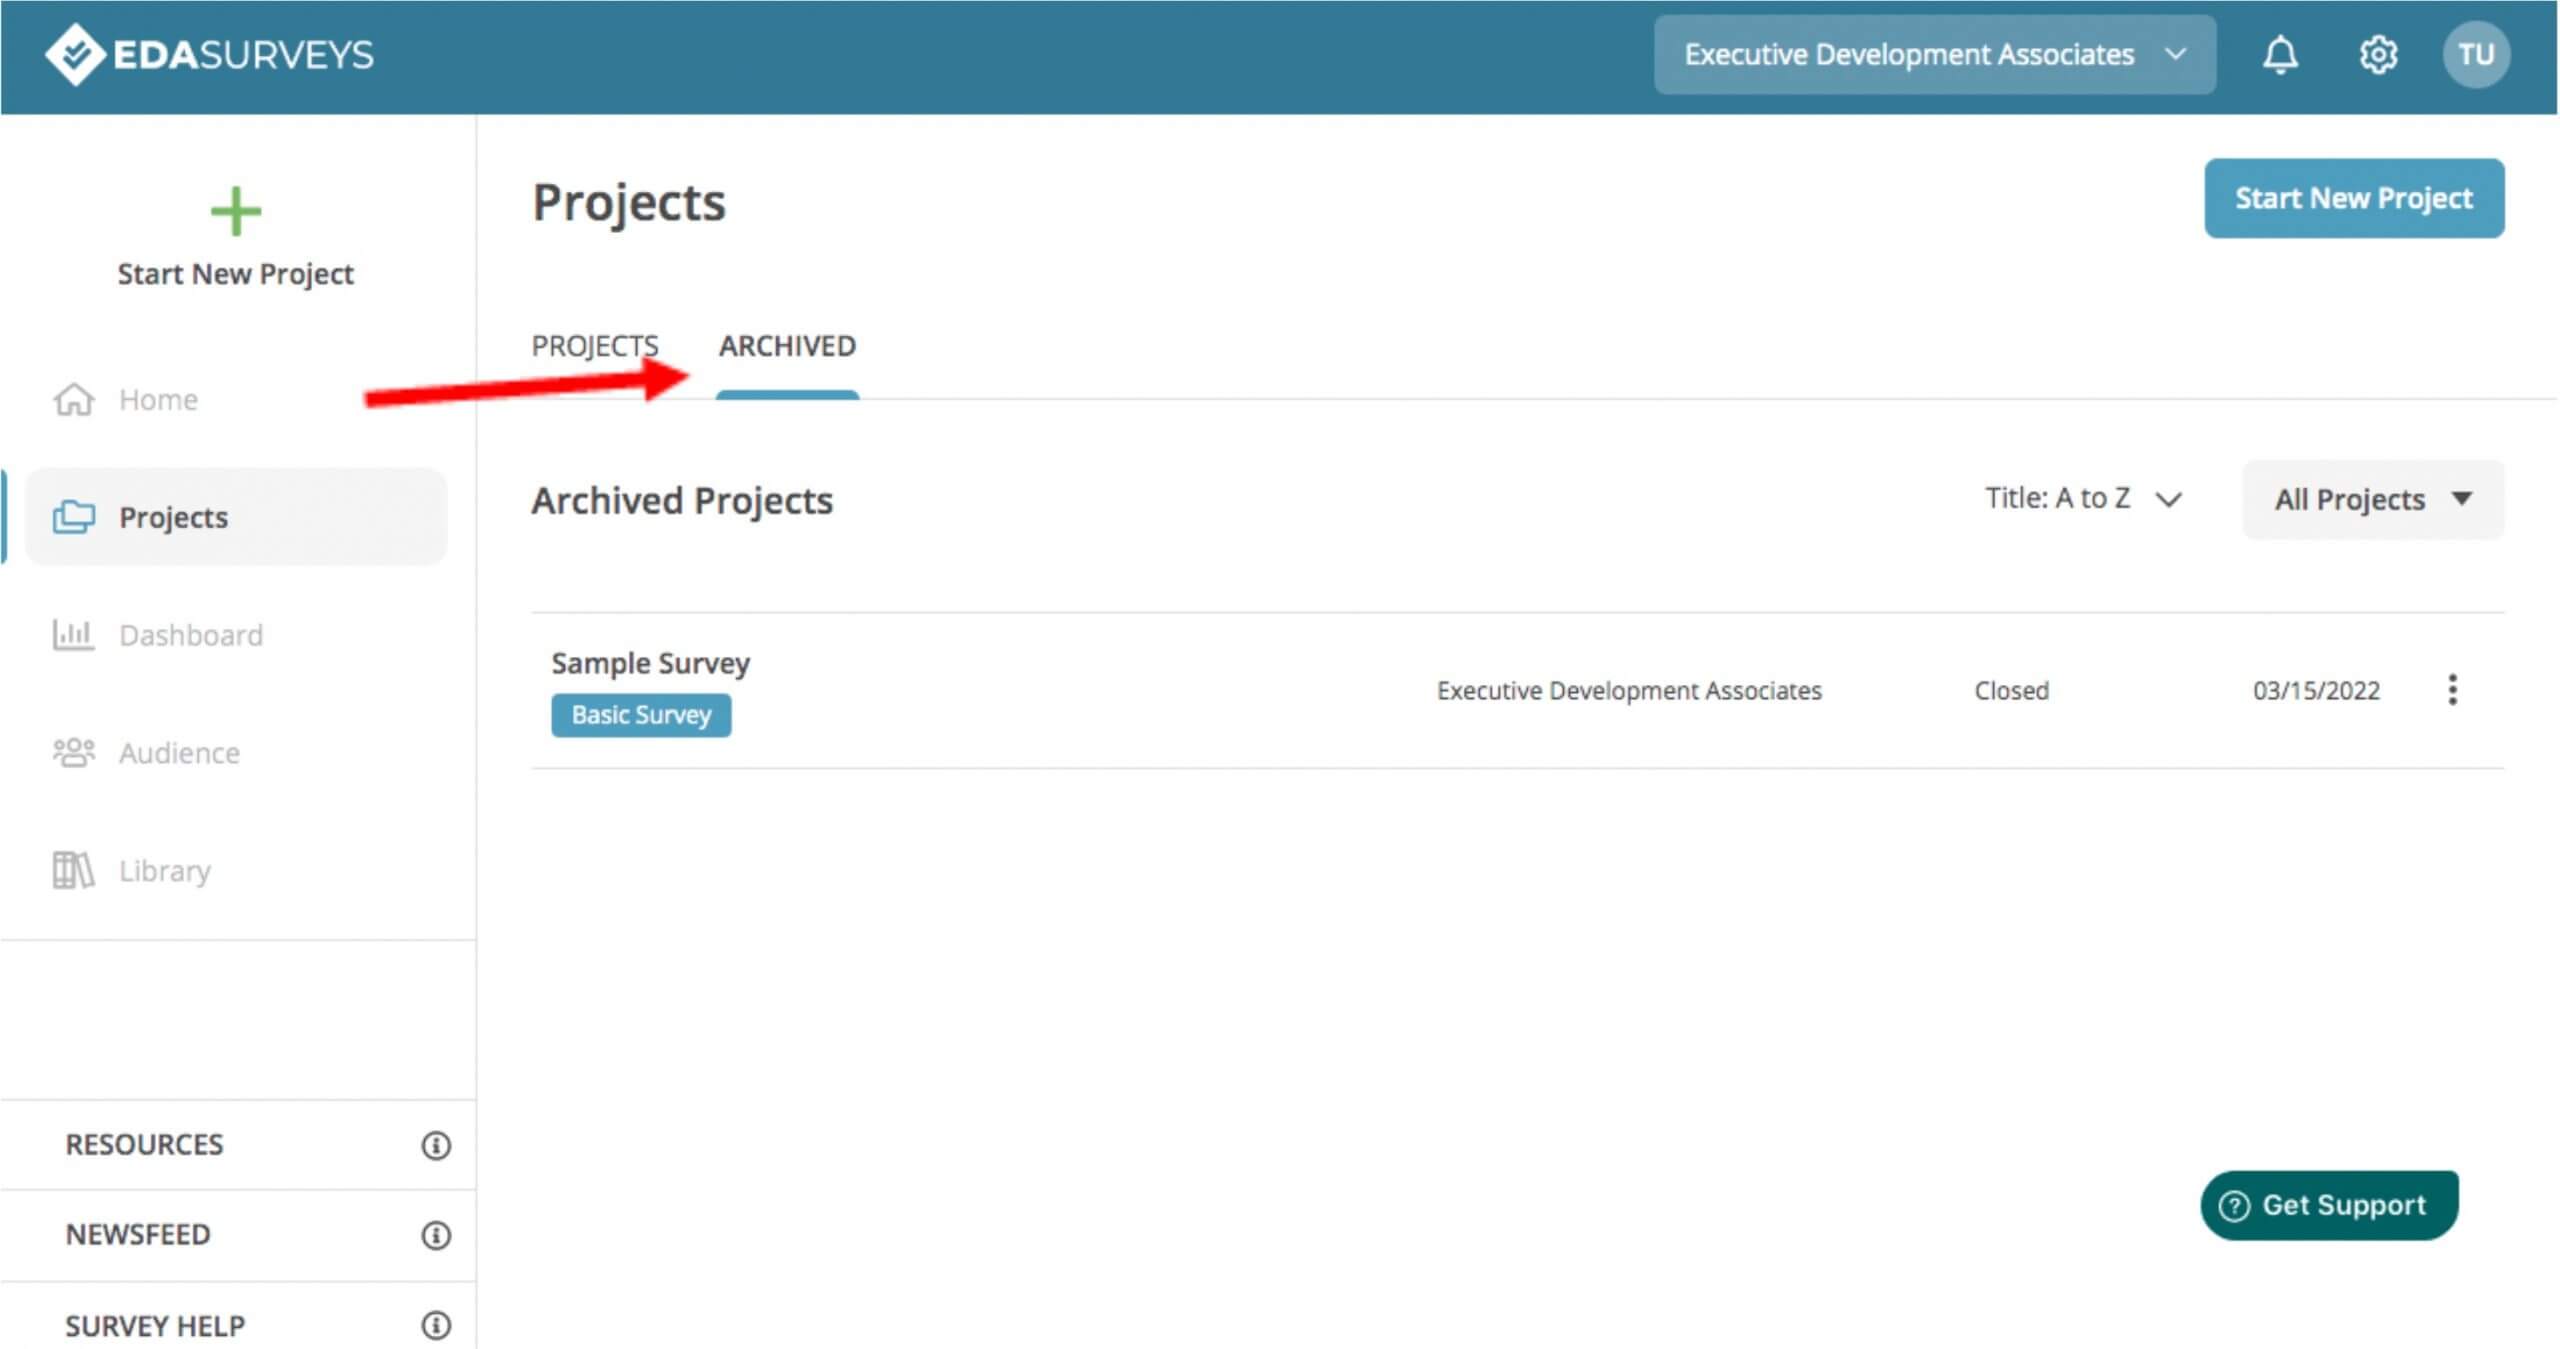Expand the SURVEY HELP section
2560x1349 pixels.
pyautogui.click(x=238, y=1325)
